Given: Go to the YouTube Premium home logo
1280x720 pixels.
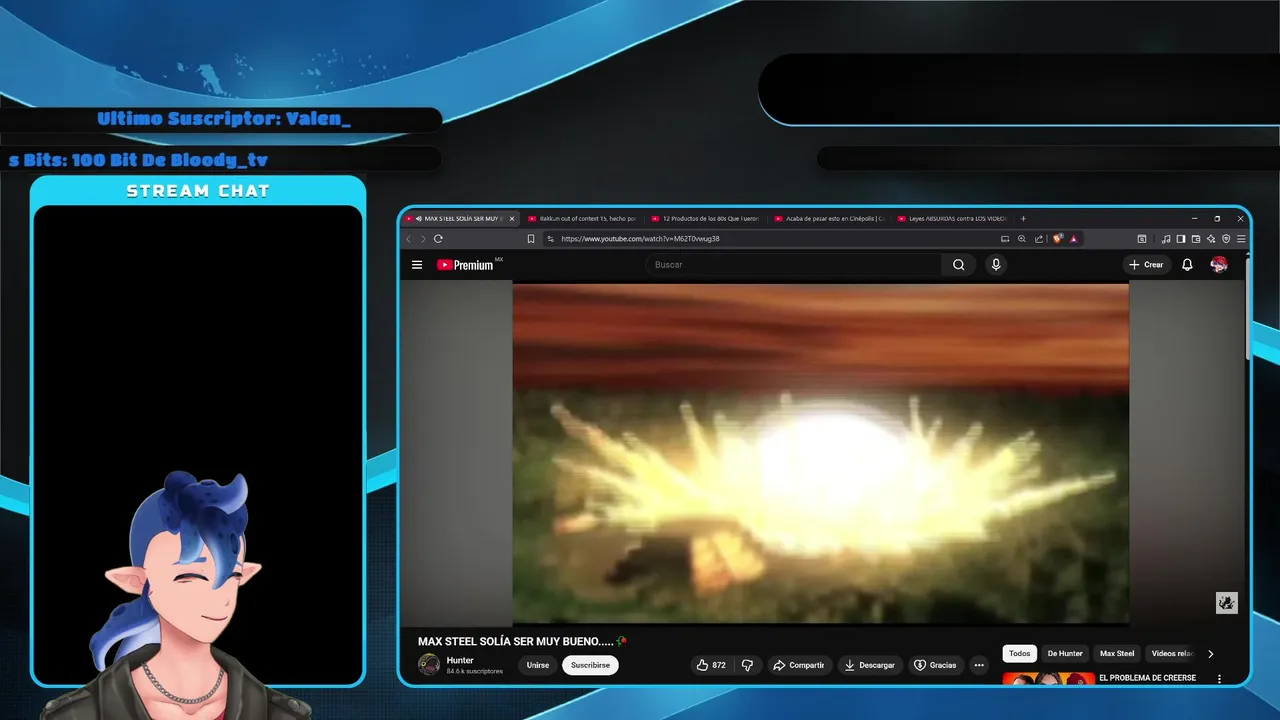Looking at the screenshot, I should 465,265.
